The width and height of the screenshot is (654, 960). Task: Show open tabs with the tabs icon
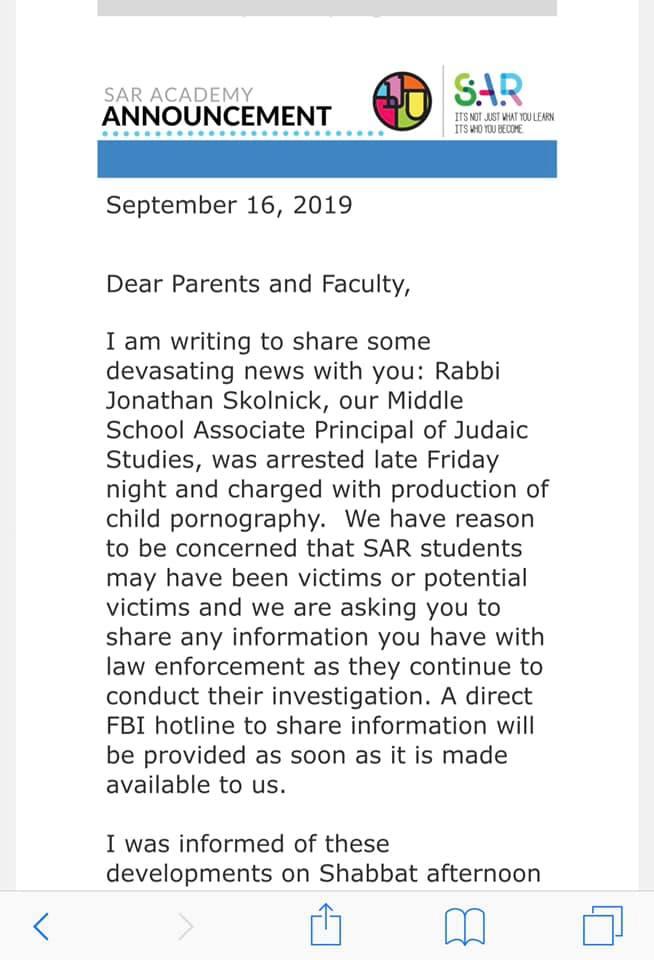[603, 926]
